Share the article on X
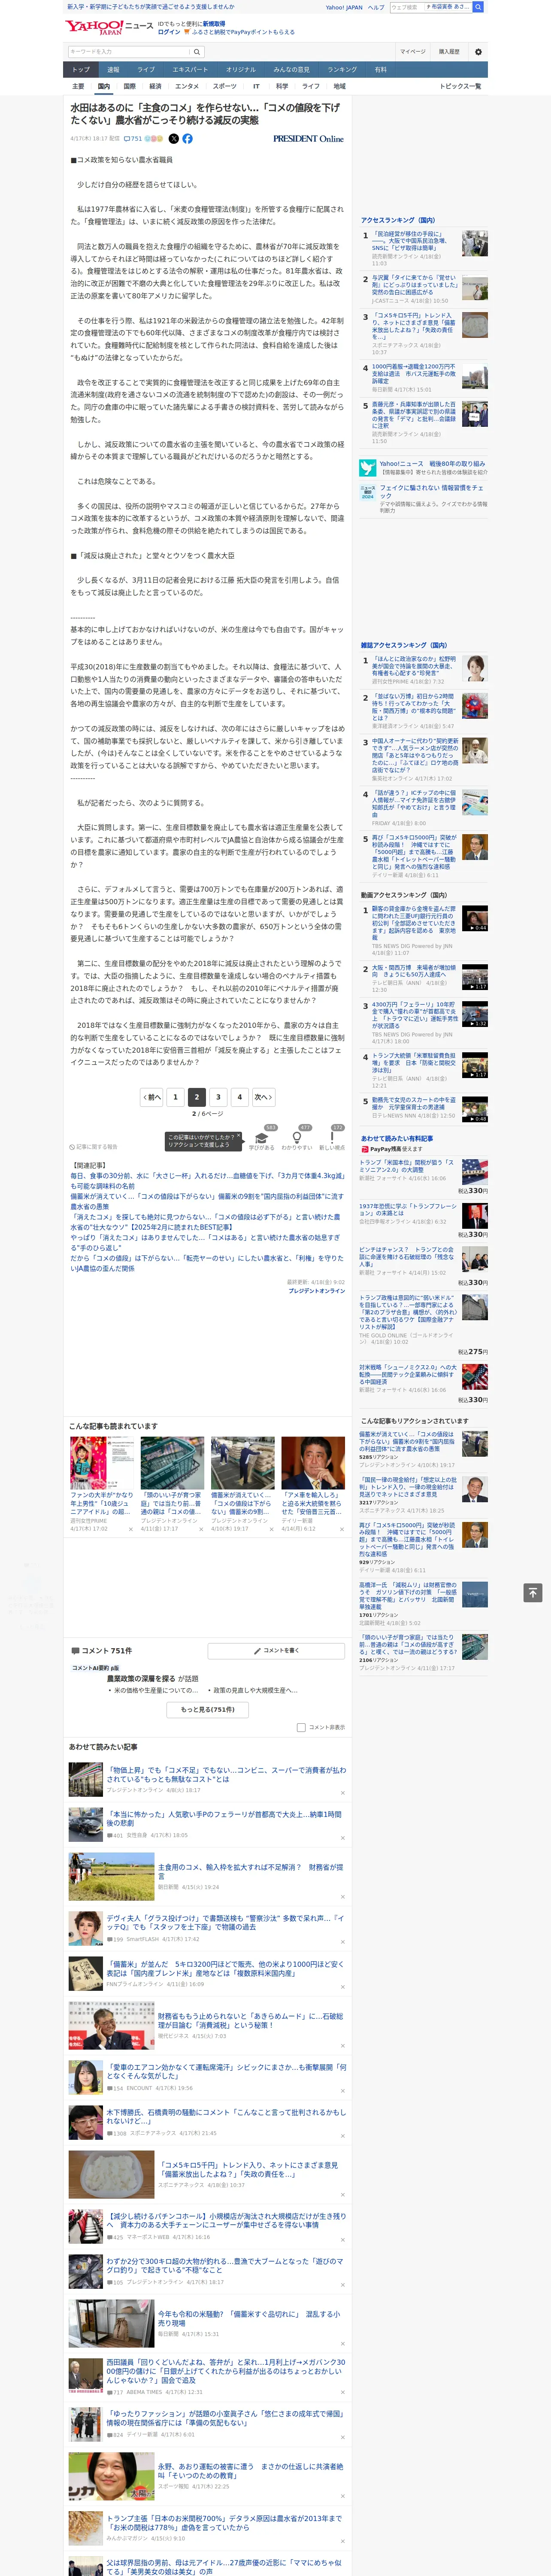 coord(174,139)
